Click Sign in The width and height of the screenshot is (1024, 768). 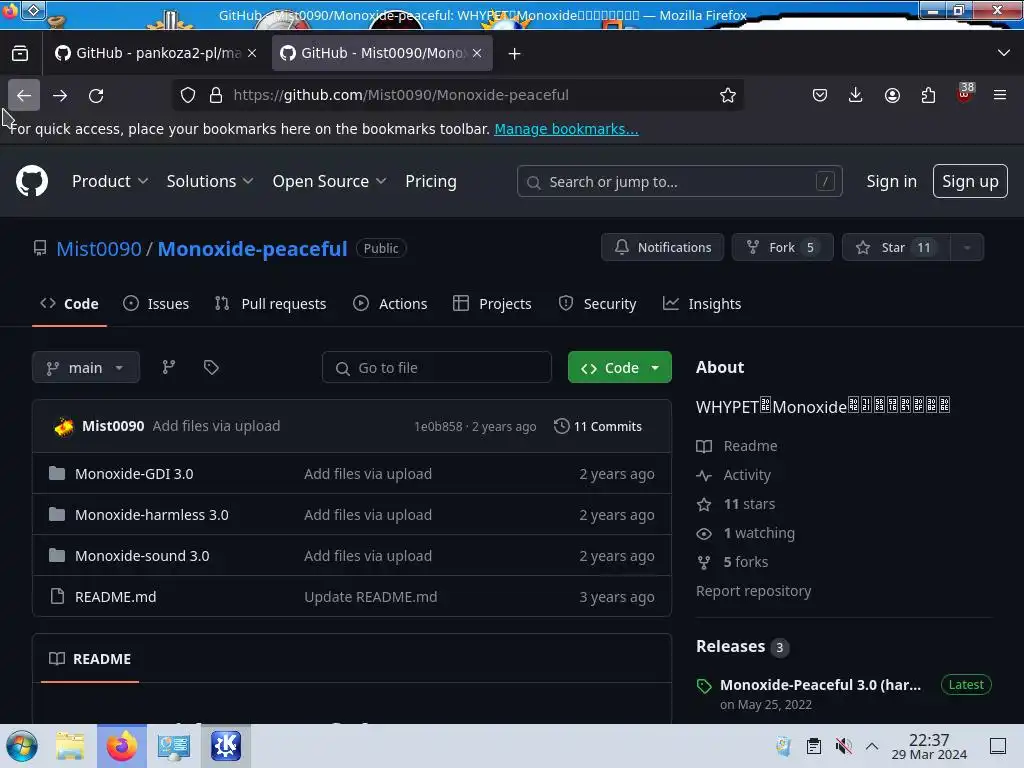coord(891,182)
